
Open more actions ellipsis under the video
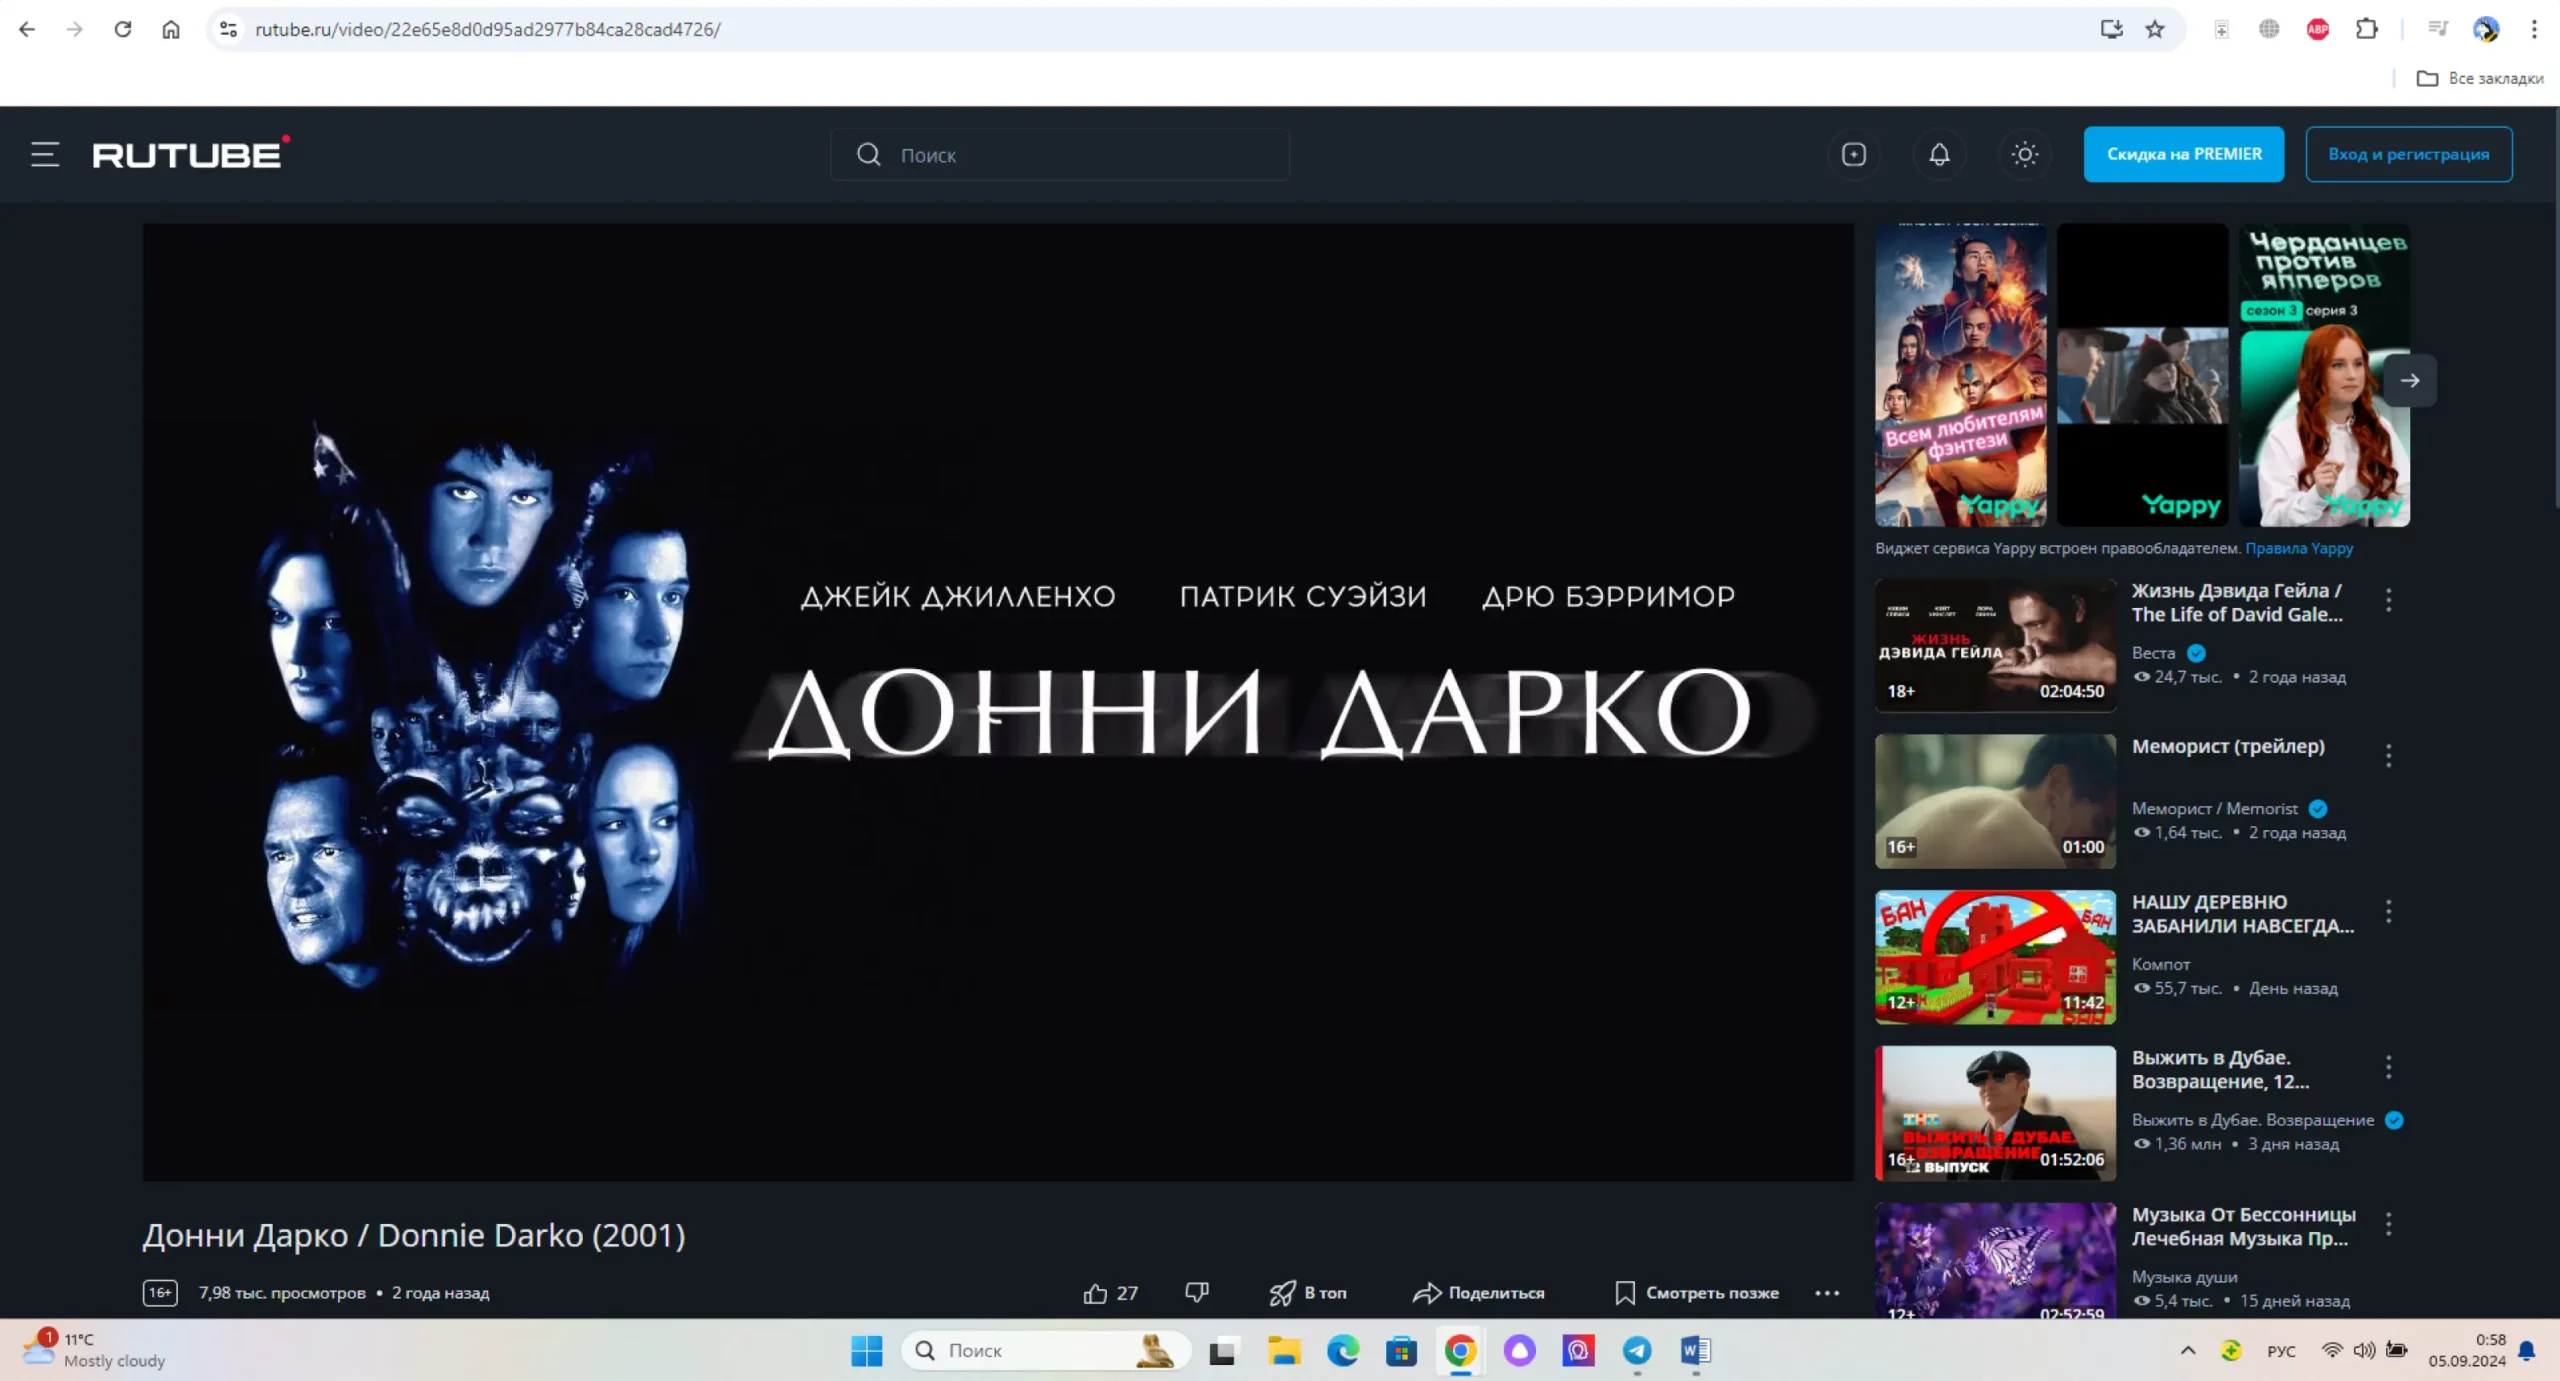click(1827, 1293)
